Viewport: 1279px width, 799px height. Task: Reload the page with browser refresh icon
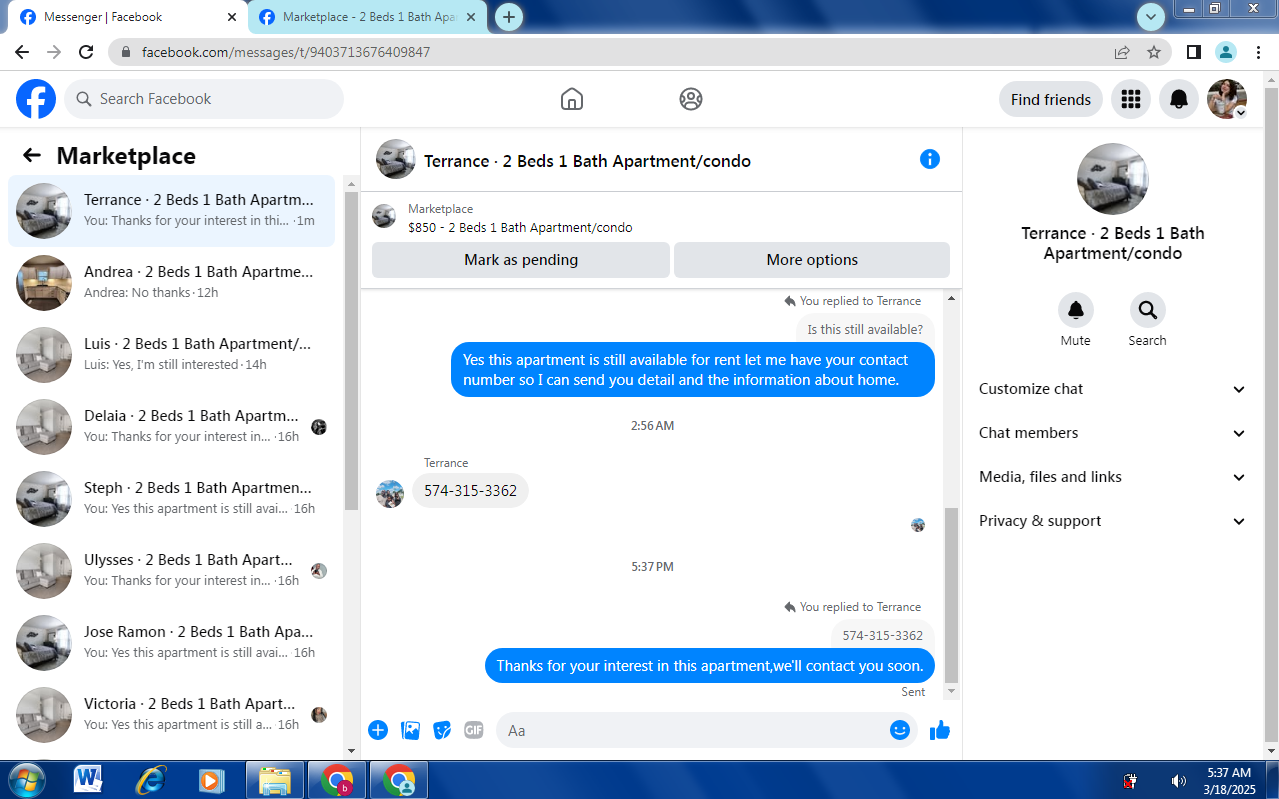[x=86, y=52]
